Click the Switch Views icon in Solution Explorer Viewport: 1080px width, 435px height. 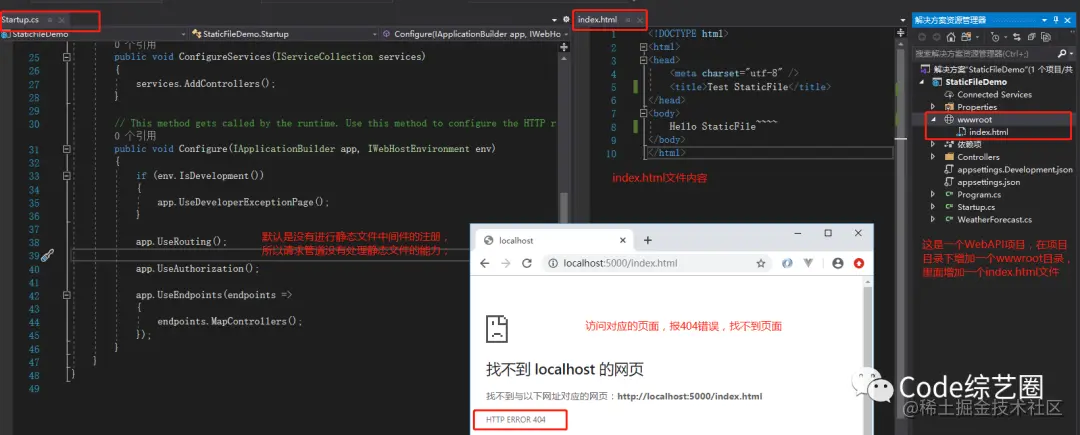point(966,37)
